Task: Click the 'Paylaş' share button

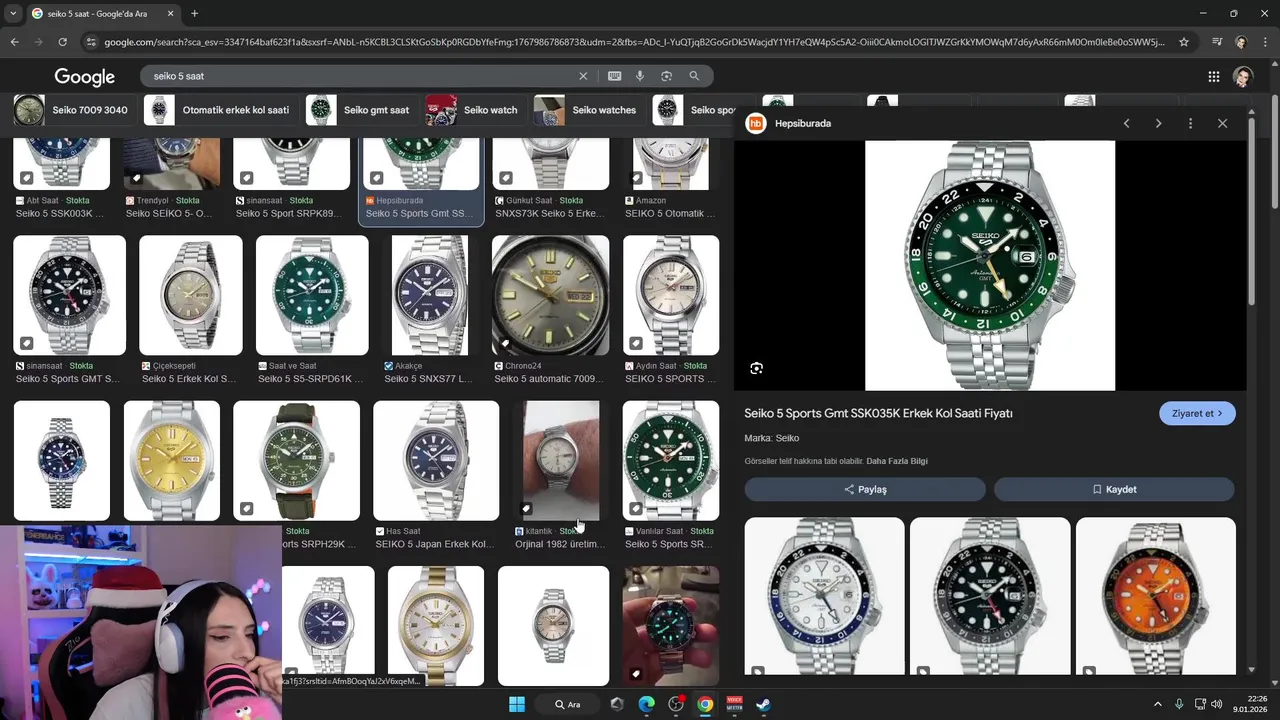Action: tap(865, 489)
